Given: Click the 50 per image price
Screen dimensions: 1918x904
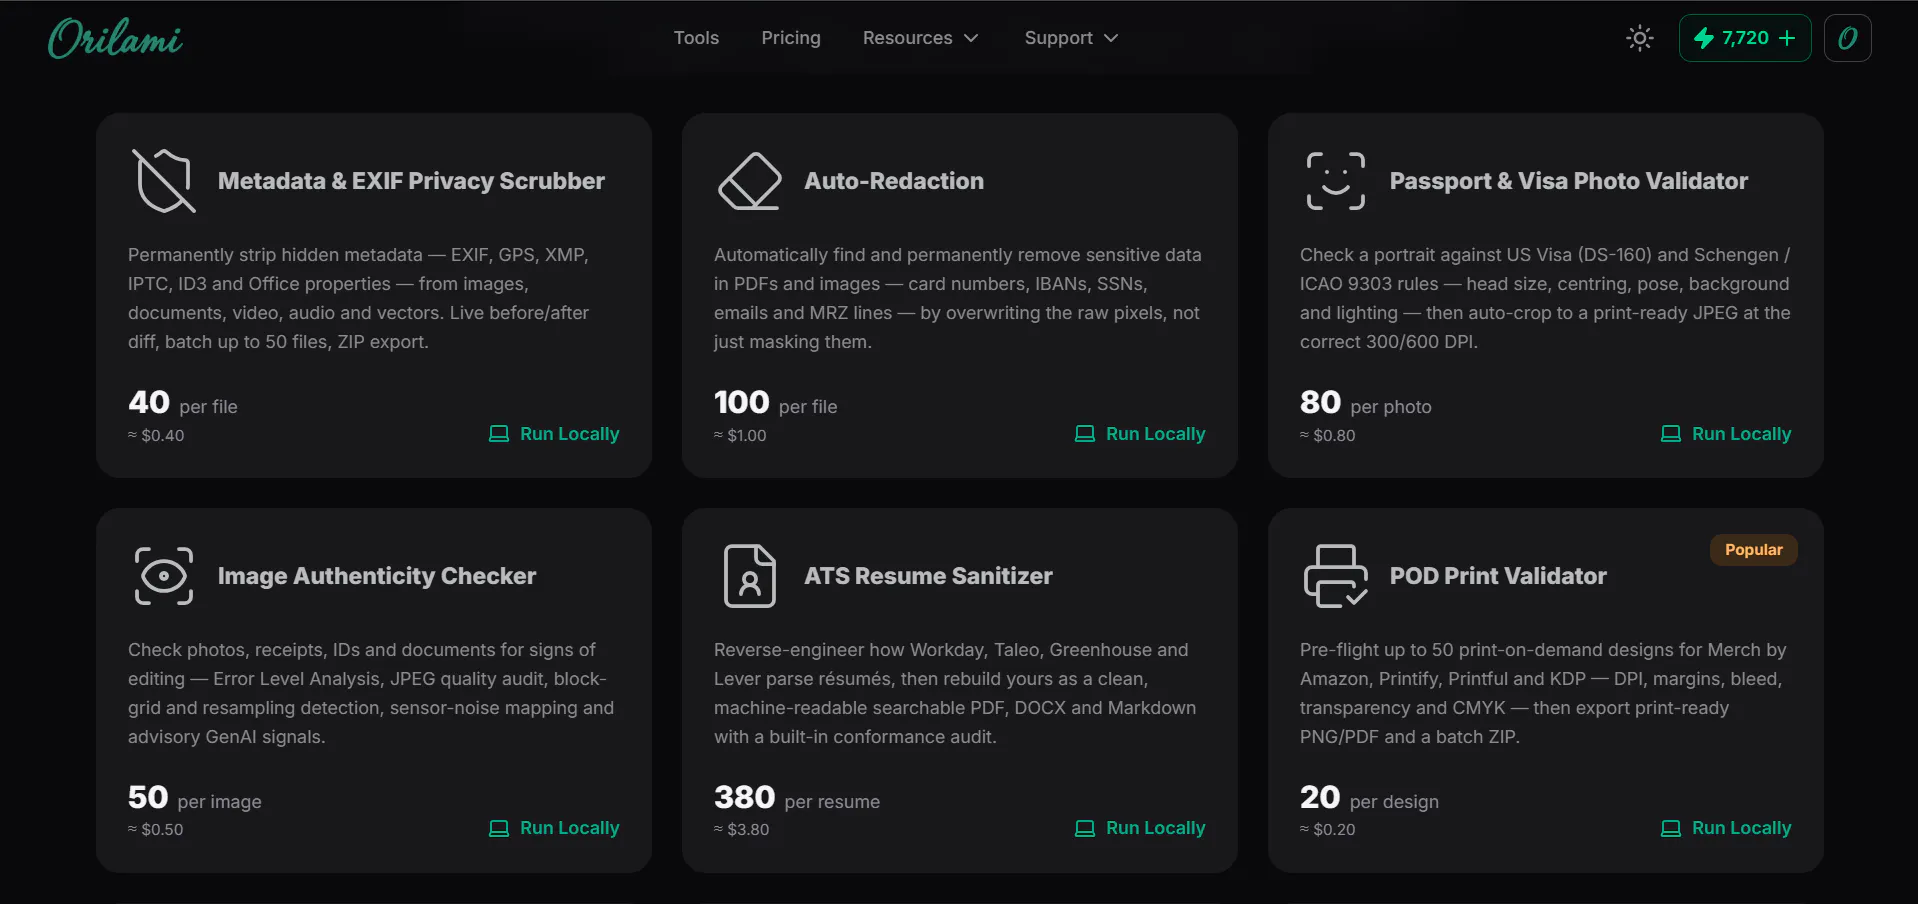Looking at the screenshot, I should tap(195, 798).
